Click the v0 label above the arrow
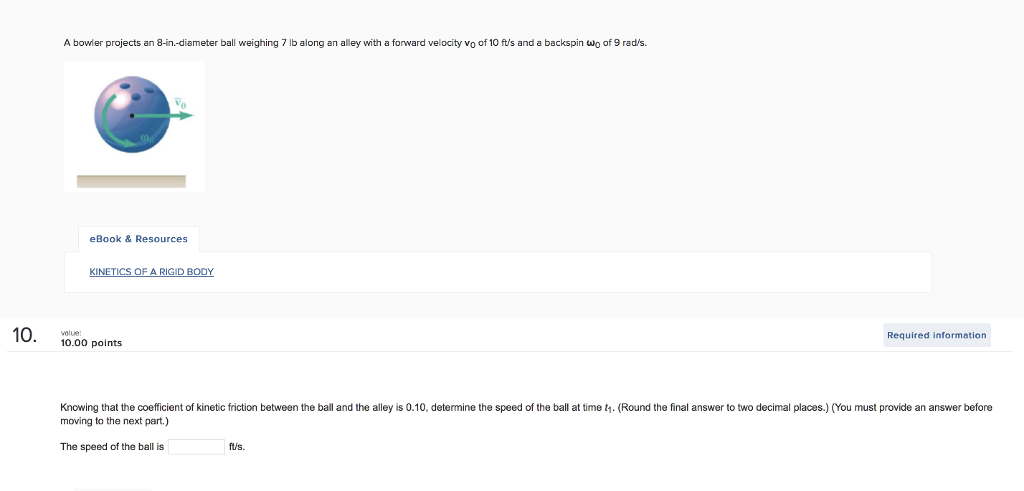This screenshot has height=491, width=1024. pyautogui.click(x=180, y=103)
